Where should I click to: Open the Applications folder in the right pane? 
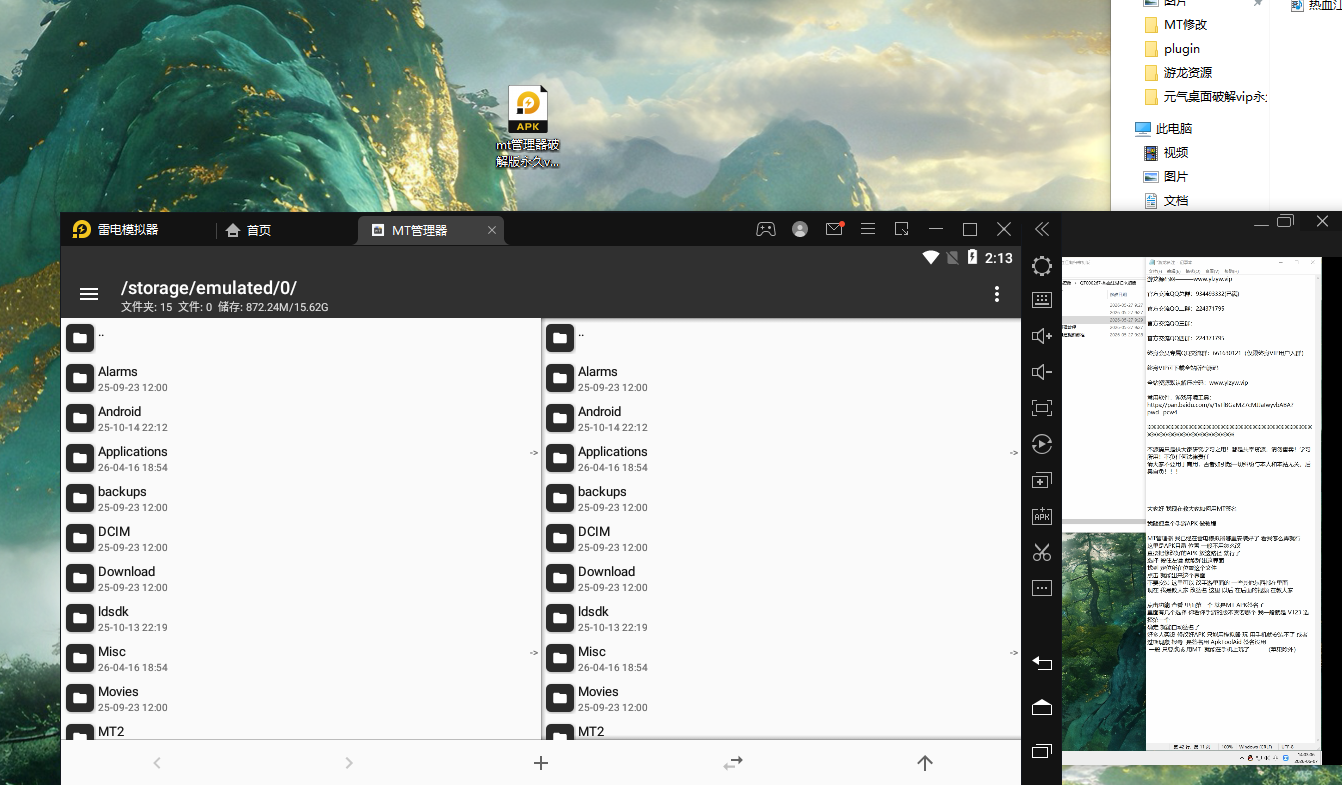[781, 458]
